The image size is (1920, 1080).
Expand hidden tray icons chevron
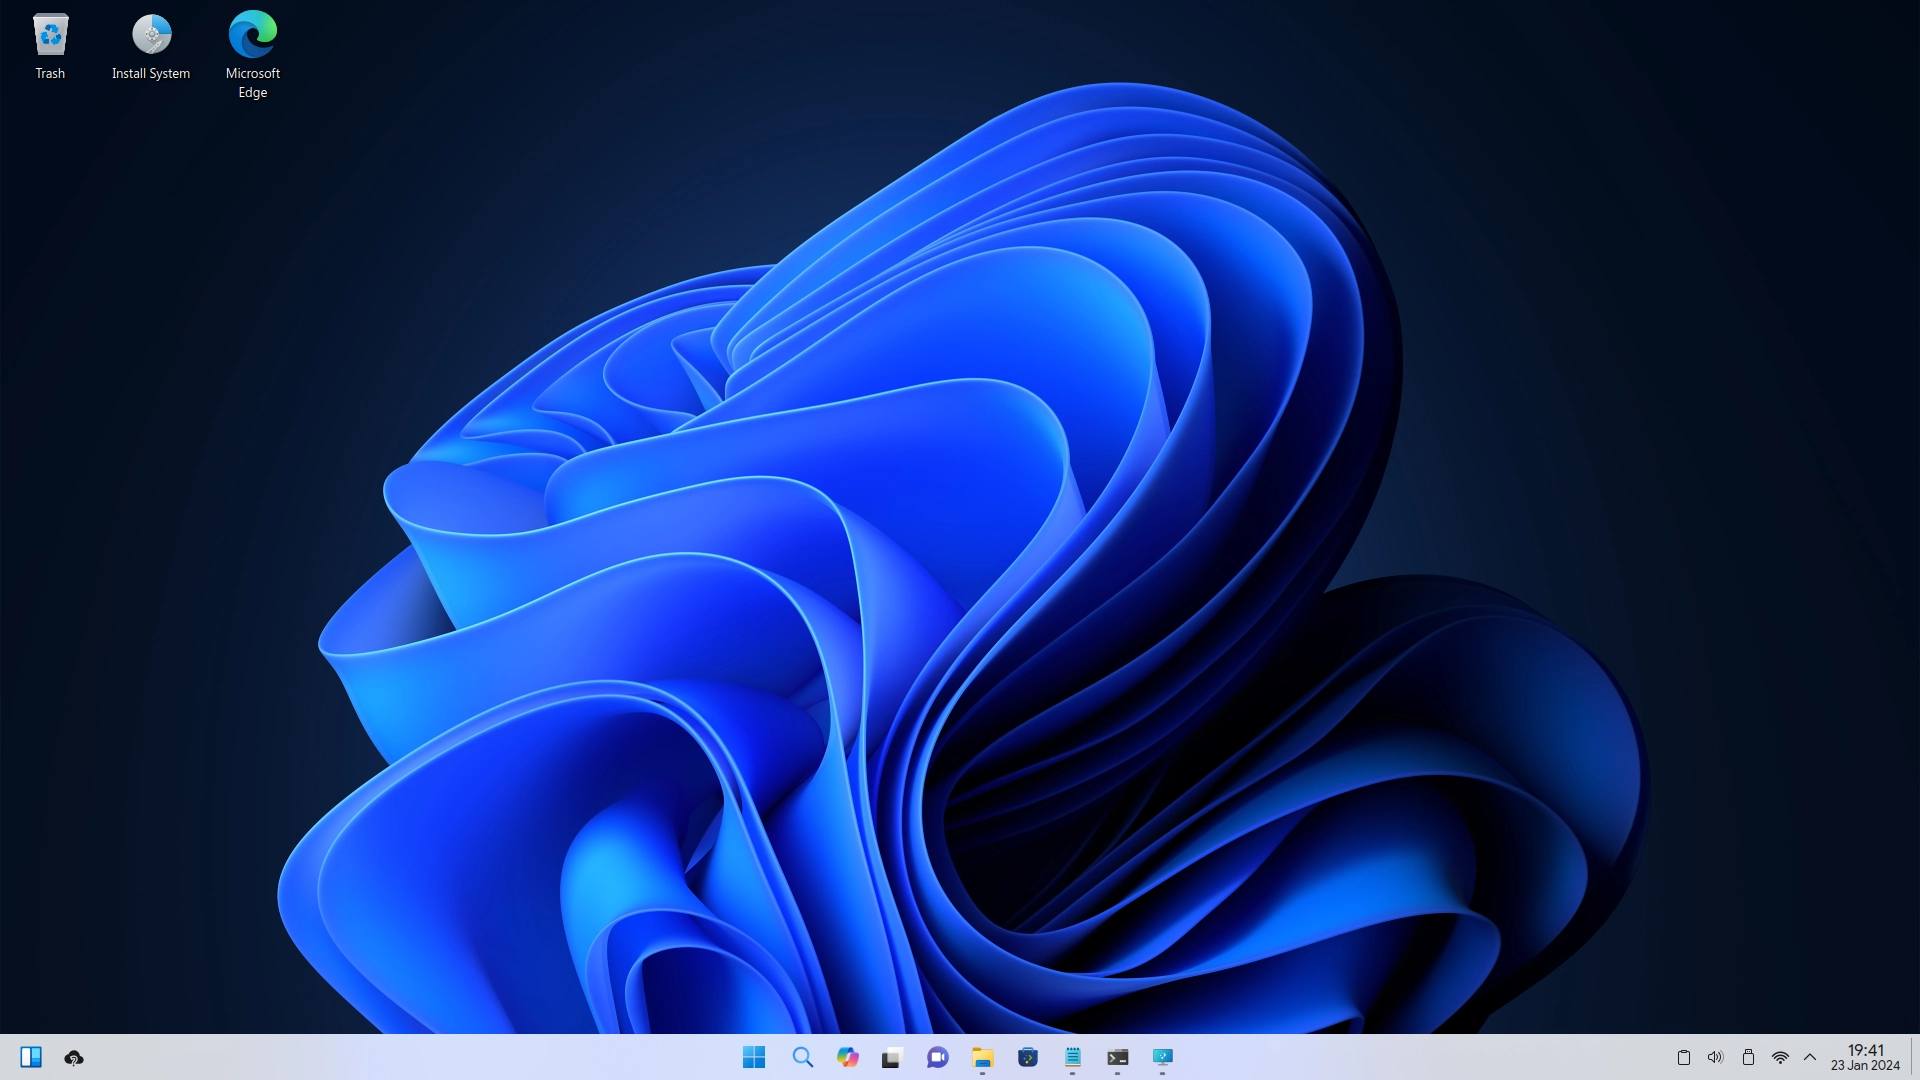pos(1810,1057)
